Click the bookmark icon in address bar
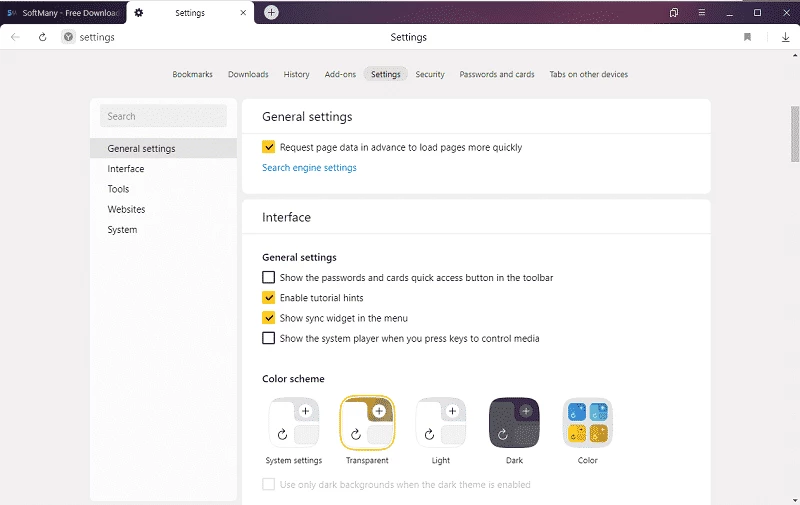Image resolution: width=800 pixels, height=505 pixels. [x=747, y=37]
